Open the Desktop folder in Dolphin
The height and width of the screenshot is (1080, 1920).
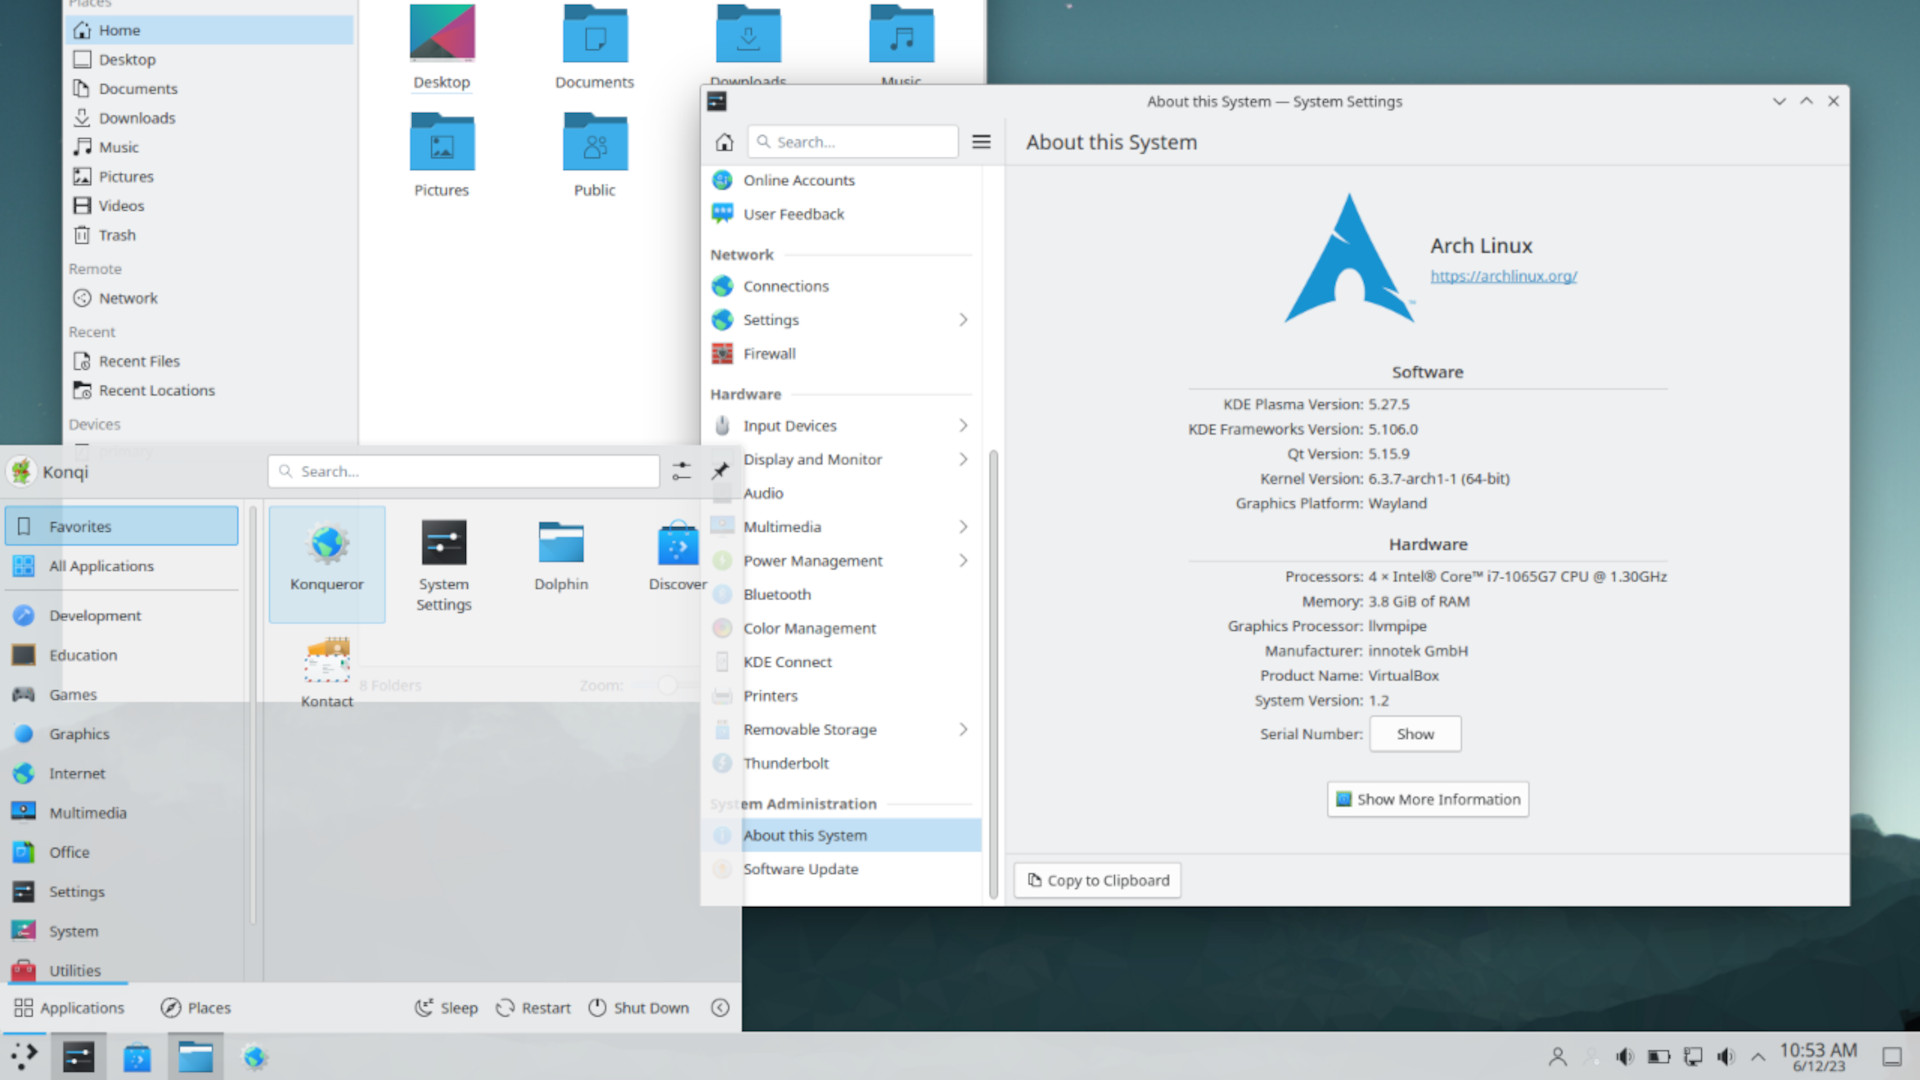(441, 47)
